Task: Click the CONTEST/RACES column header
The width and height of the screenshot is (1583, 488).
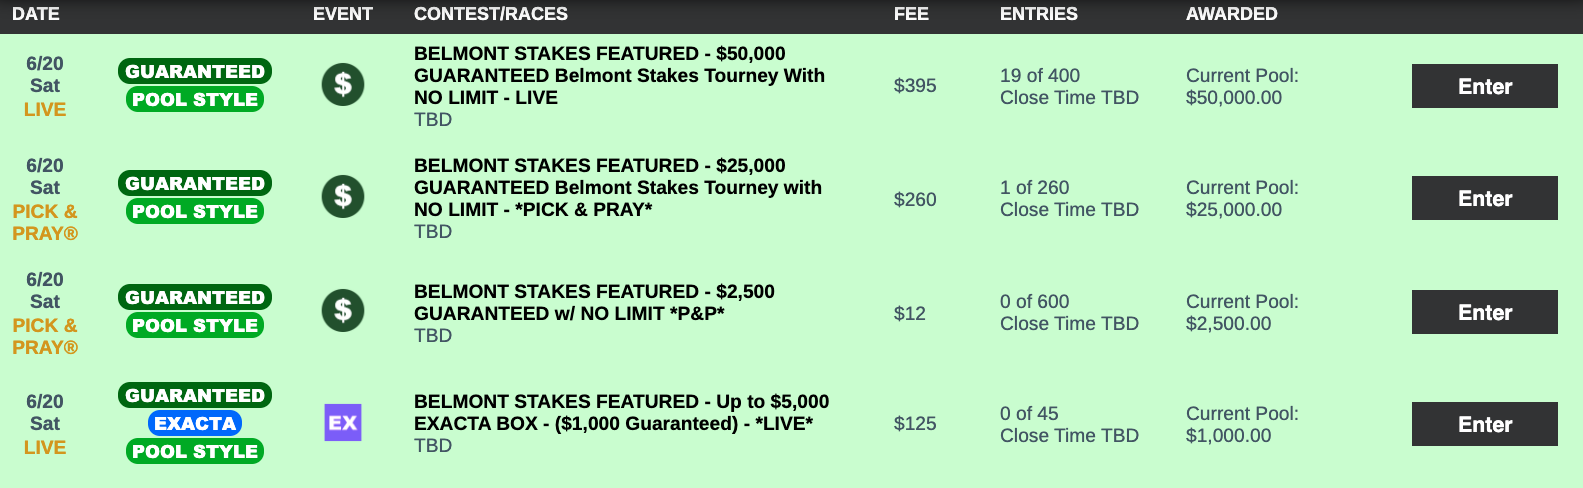Action: tap(491, 14)
